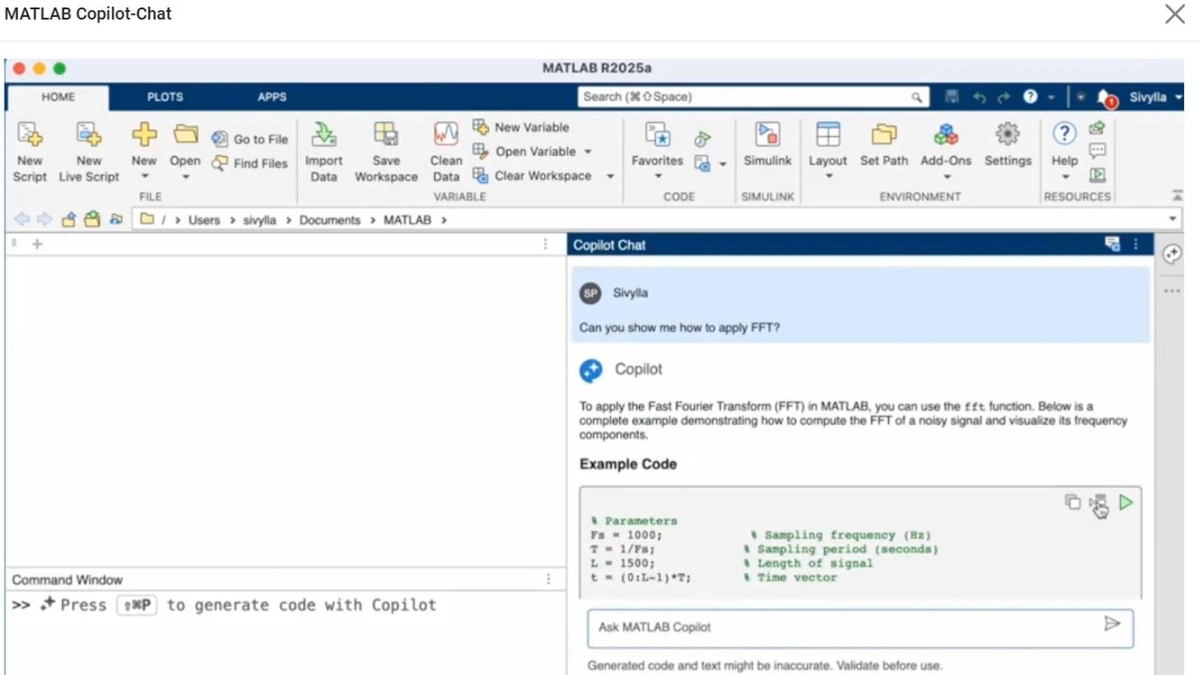Launch Simulink
Viewport: 1200px width, 675px height.
[768, 145]
